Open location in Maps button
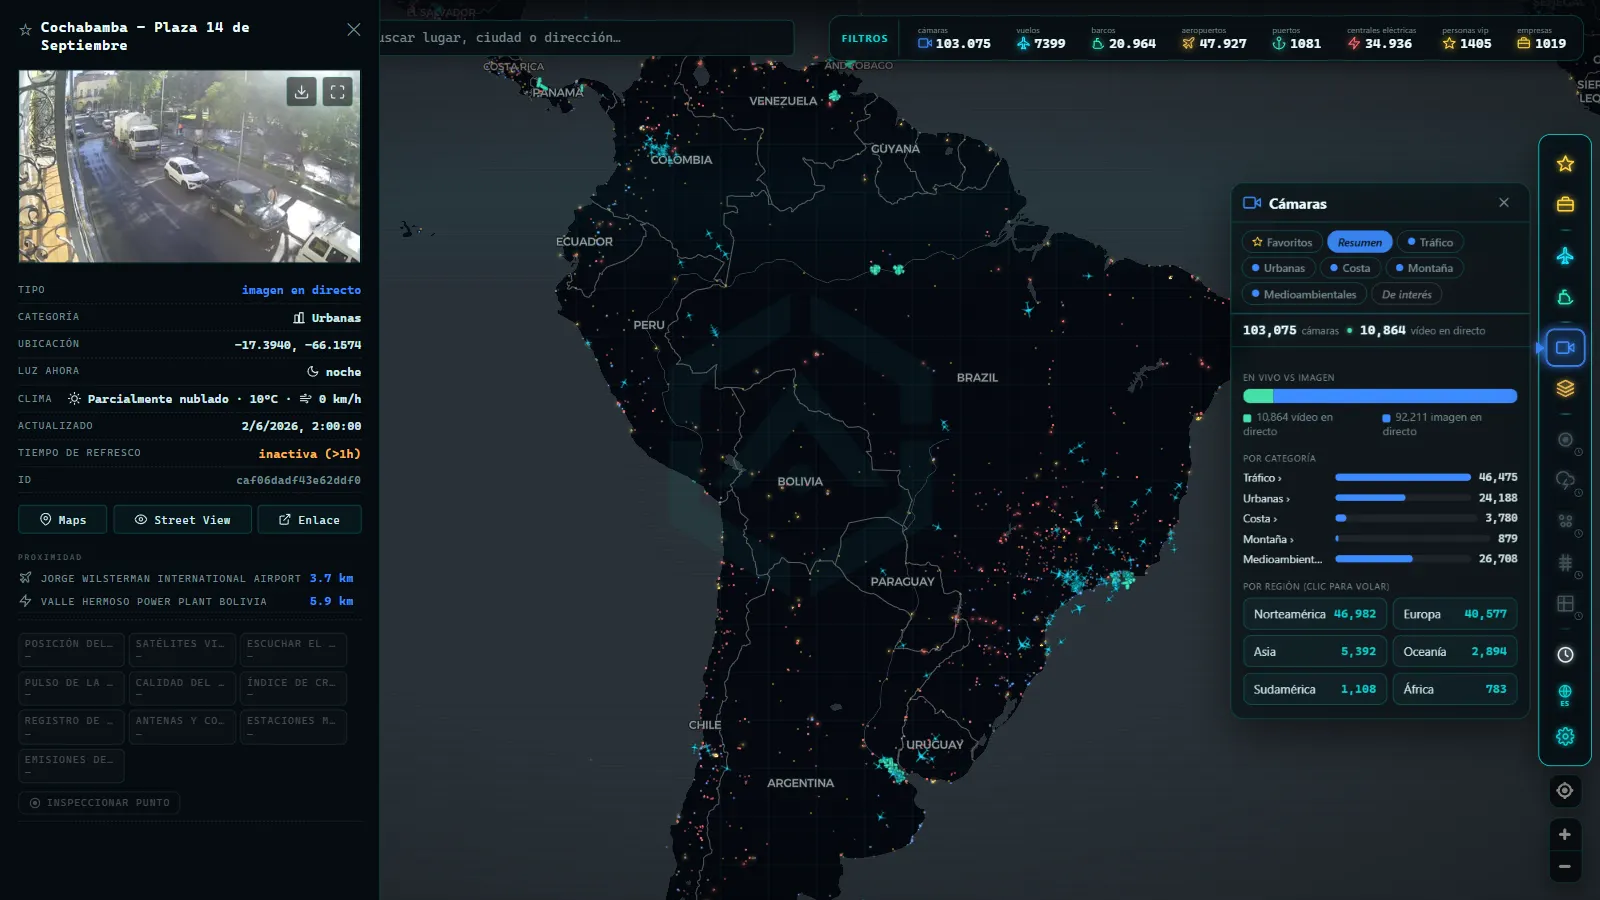This screenshot has height=900, width=1600. tap(63, 520)
